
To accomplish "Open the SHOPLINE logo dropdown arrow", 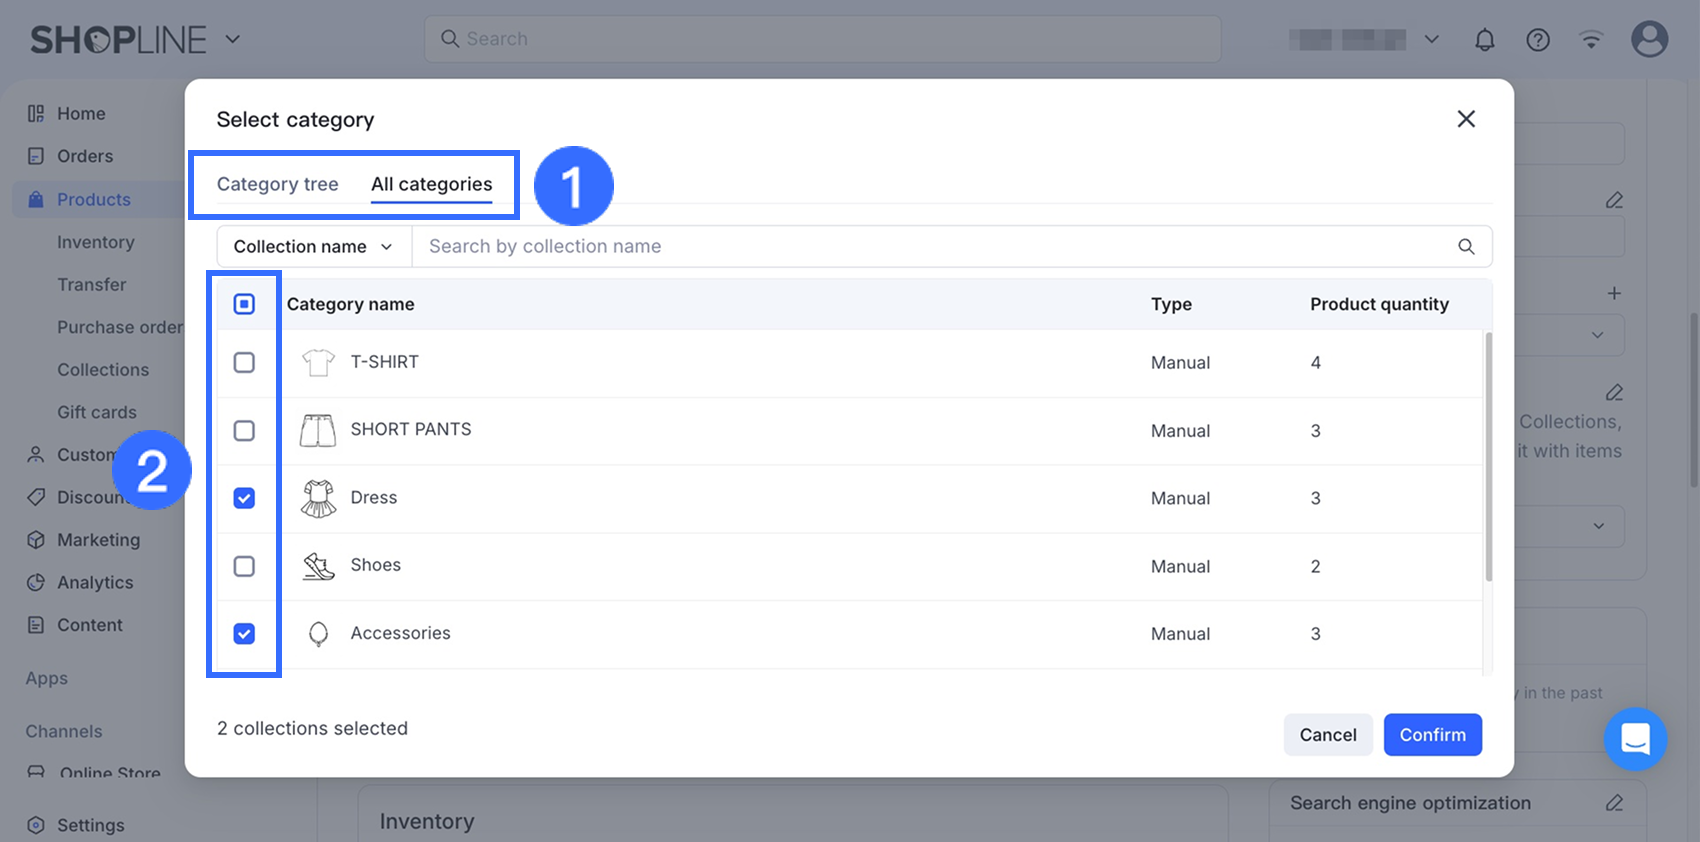I will click(x=232, y=39).
